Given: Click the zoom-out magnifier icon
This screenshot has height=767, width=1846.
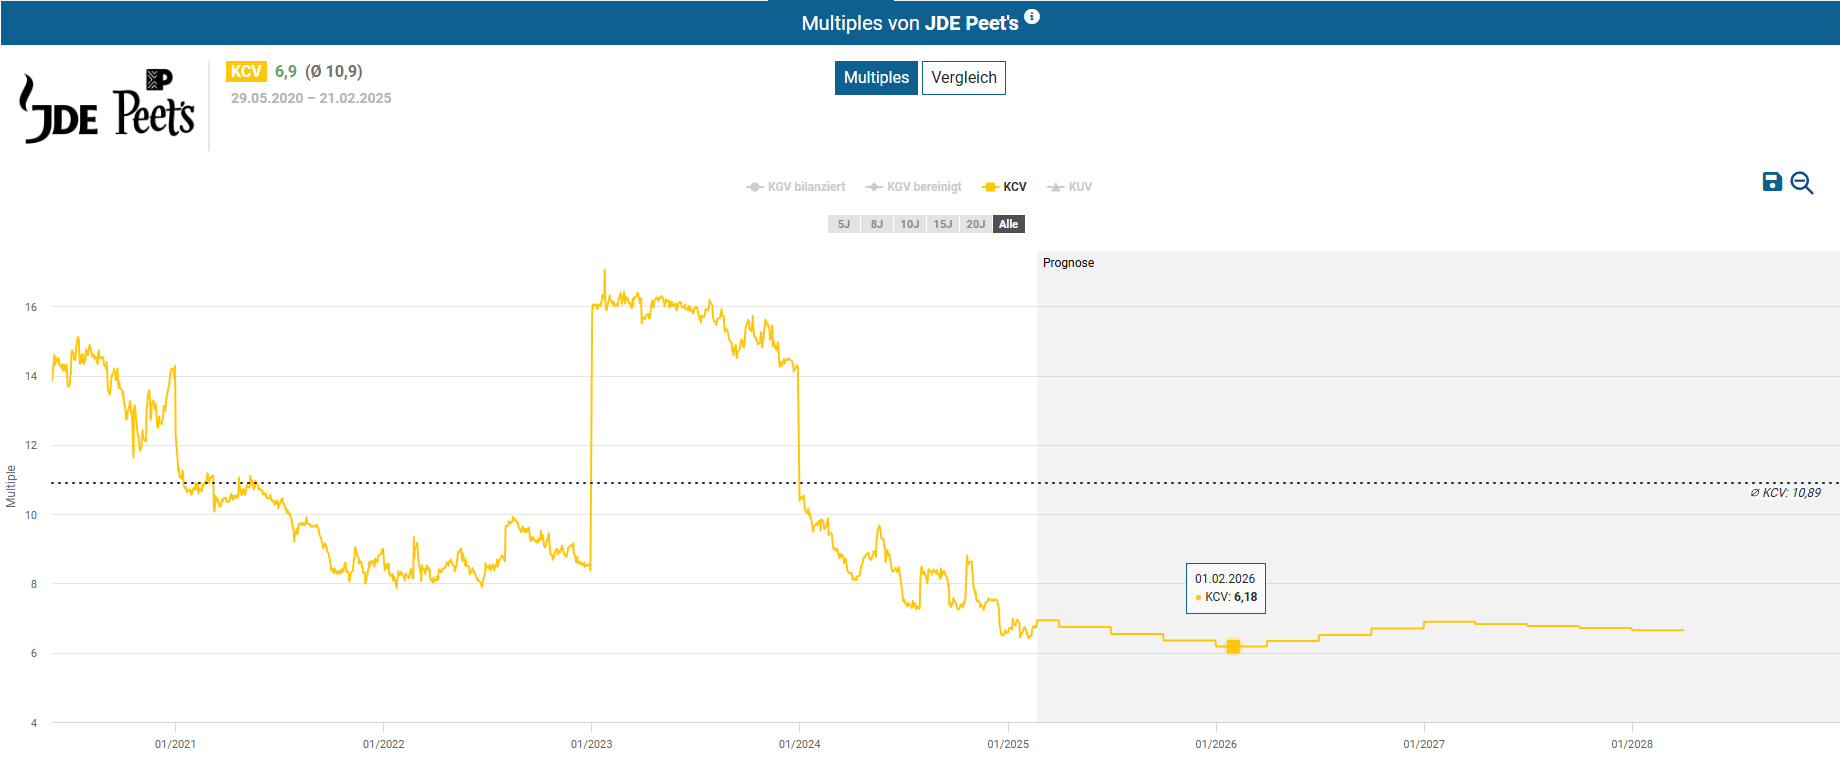Looking at the screenshot, I should pyautogui.click(x=1801, y=183).
